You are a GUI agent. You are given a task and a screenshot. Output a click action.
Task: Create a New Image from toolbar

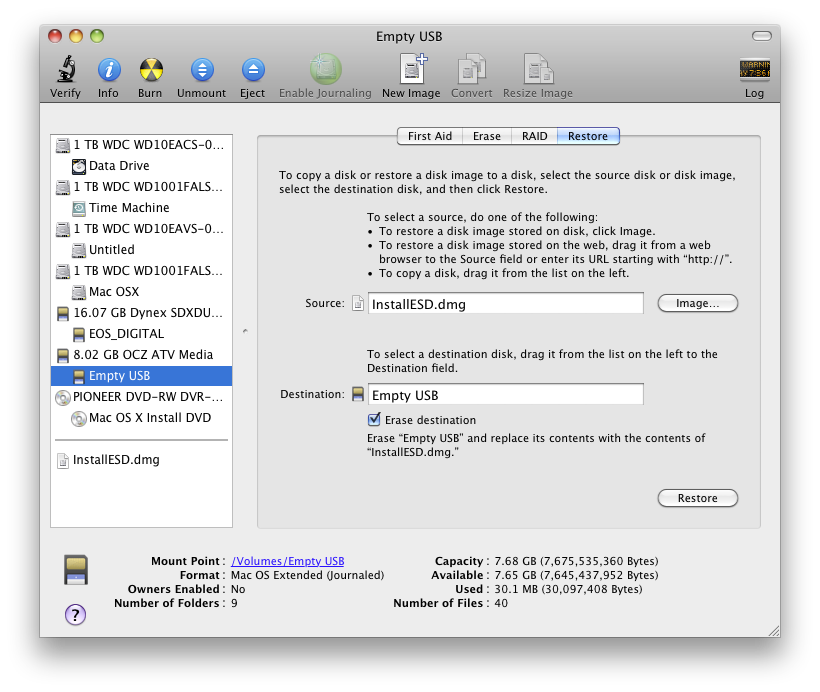coord(411,70)
